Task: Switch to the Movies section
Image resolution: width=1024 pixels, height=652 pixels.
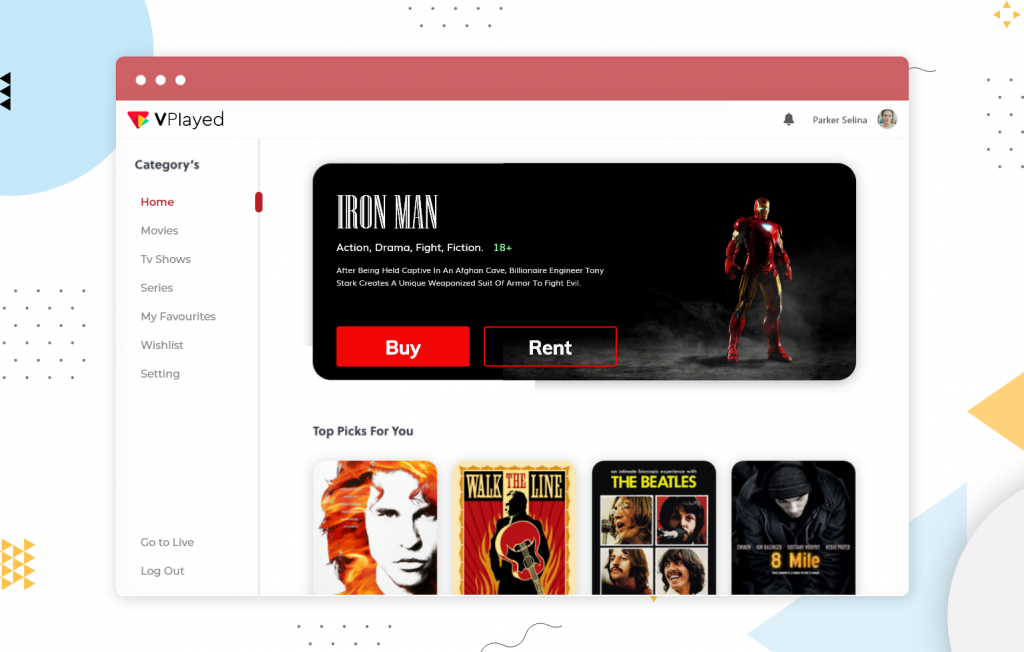Action: (x=159, y=230)
